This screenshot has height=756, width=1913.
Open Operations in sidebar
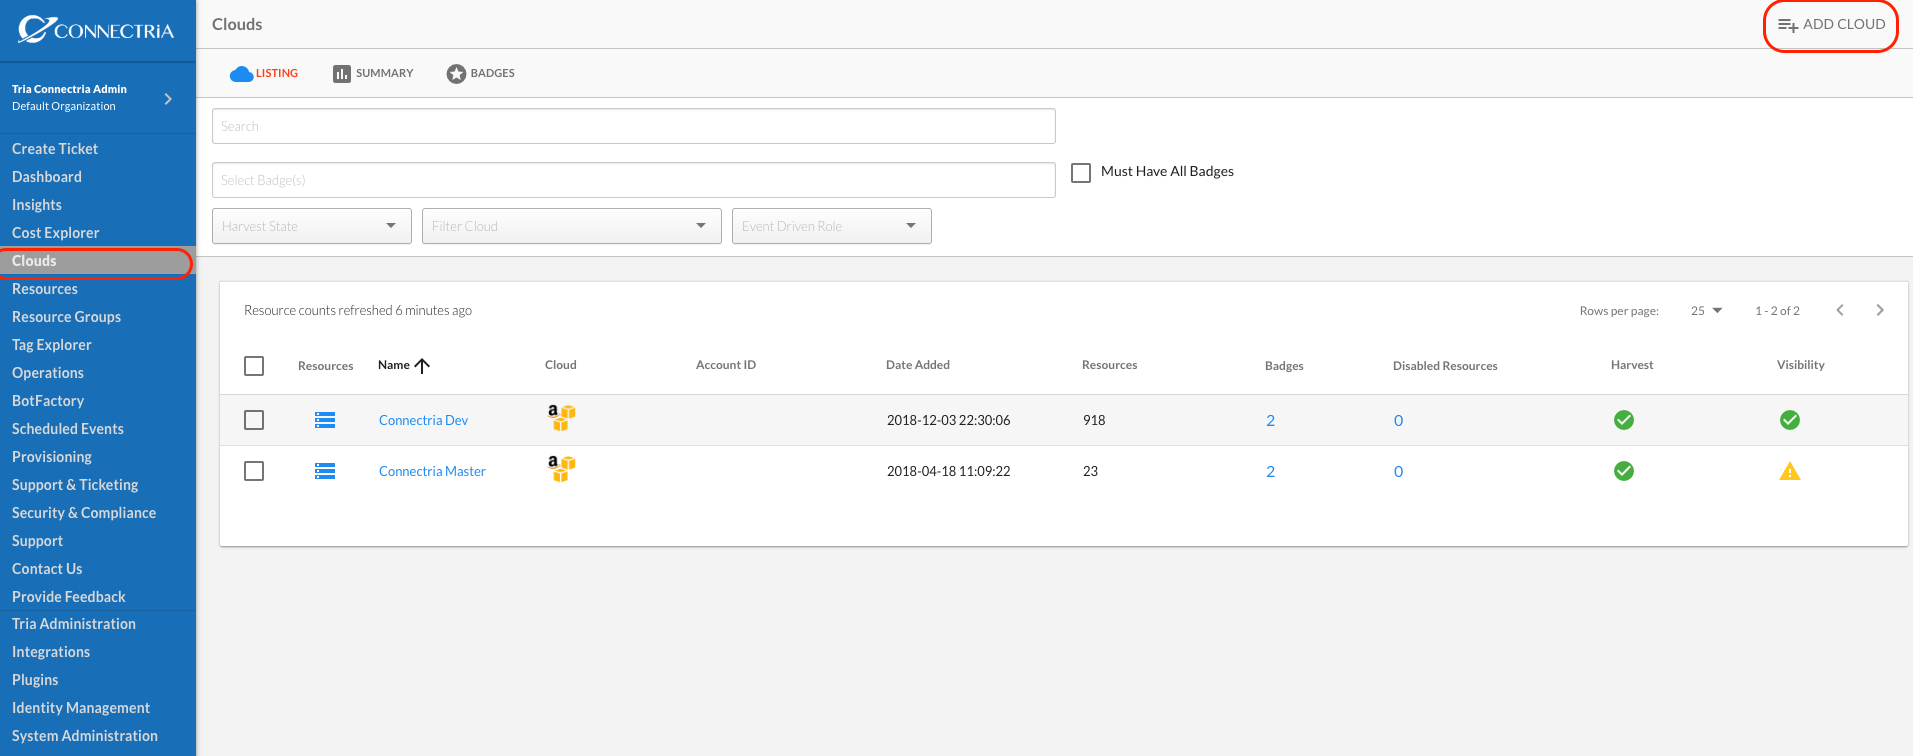tap(48, 373)
